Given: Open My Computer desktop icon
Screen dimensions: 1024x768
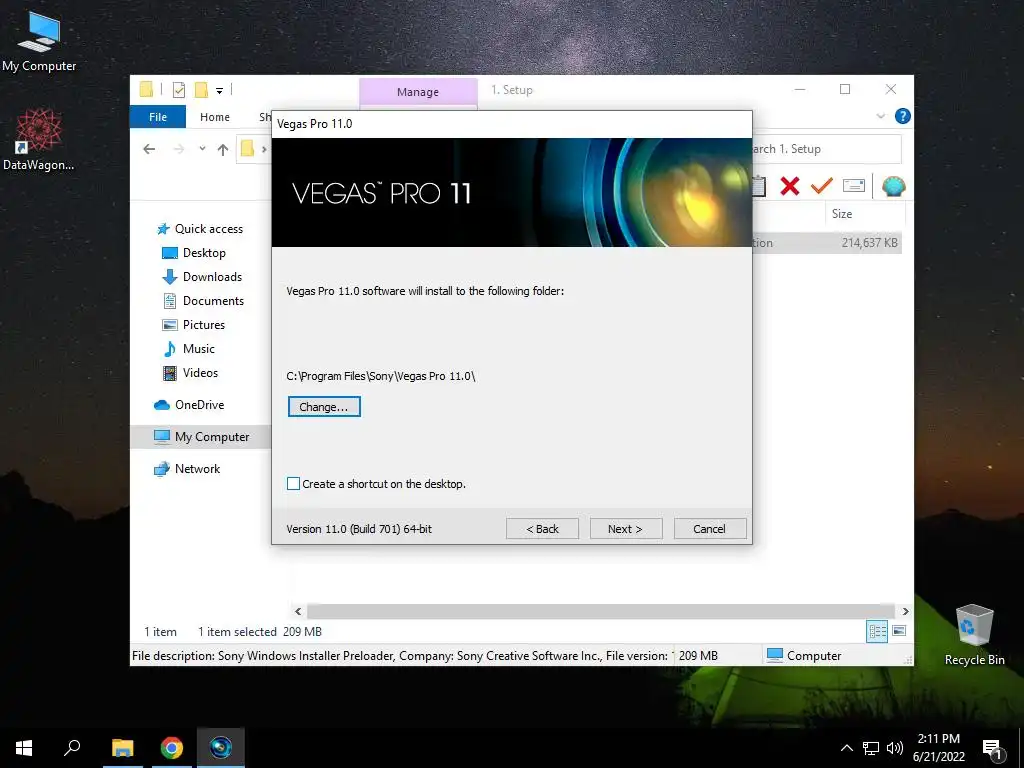Looking at the screenshot, I should pos(39,42).
